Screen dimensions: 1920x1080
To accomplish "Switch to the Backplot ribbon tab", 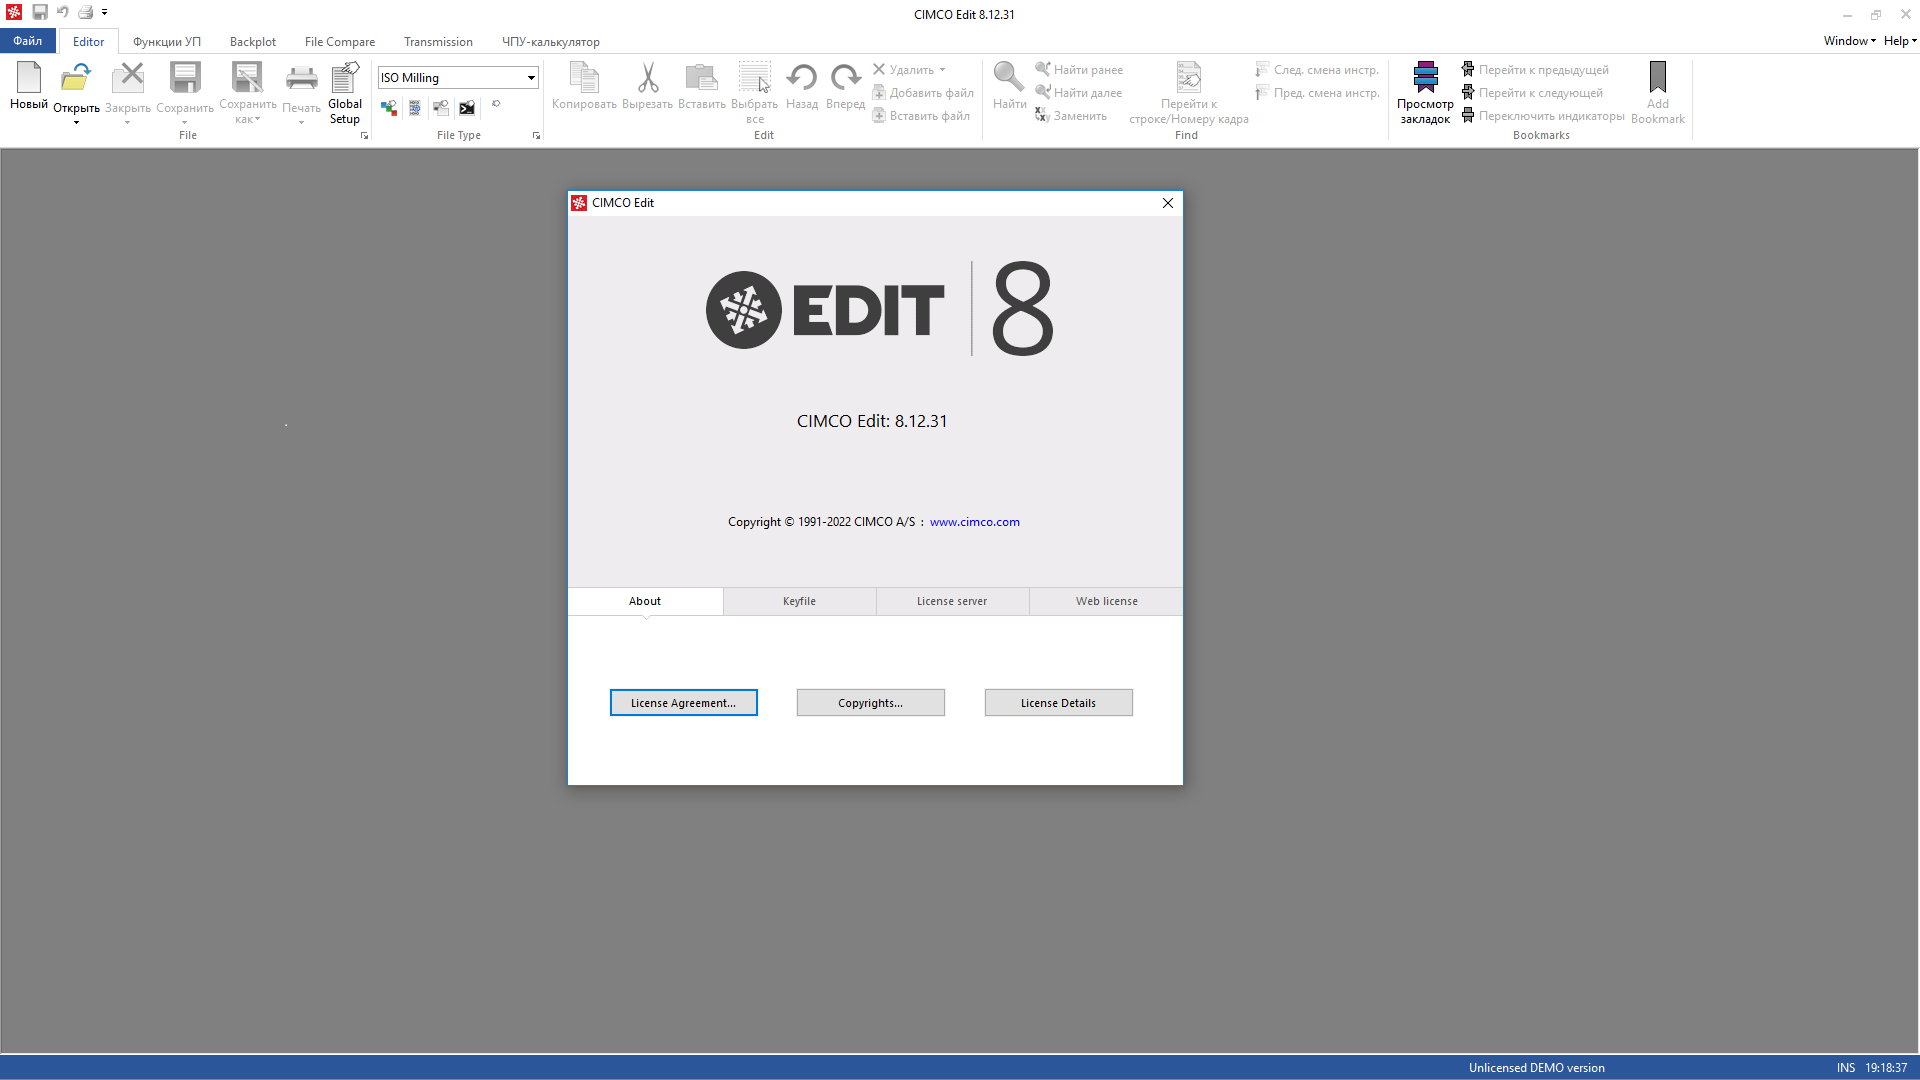I will point(253,42).
